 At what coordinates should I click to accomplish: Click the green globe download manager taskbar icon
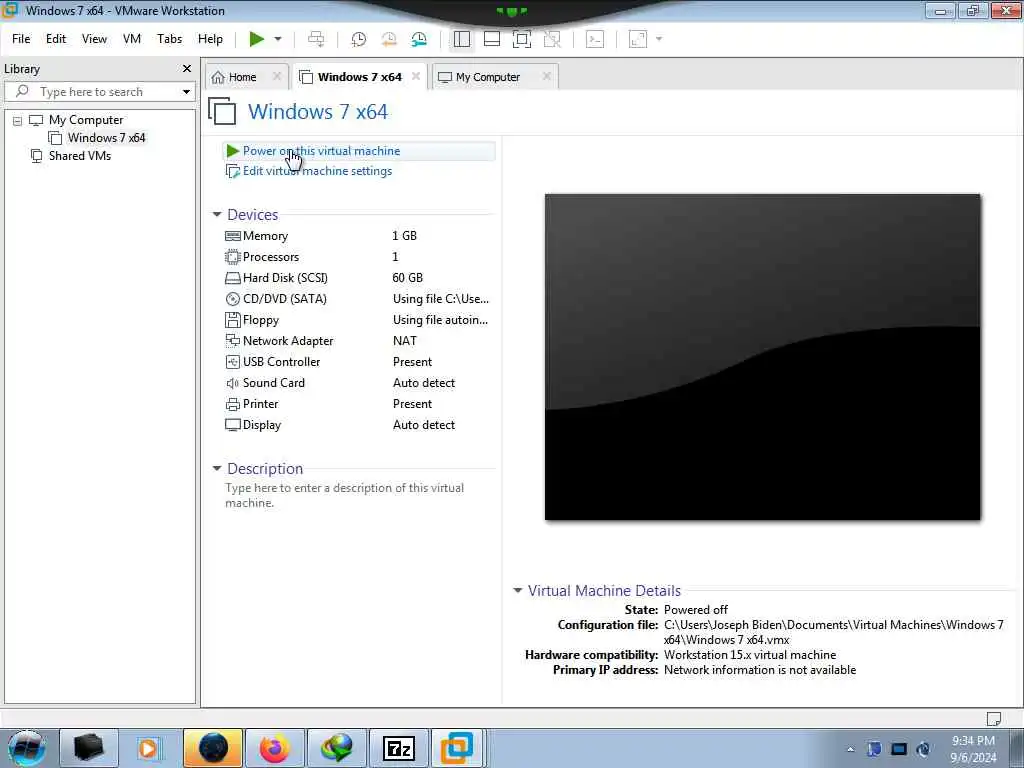(336, 748)
